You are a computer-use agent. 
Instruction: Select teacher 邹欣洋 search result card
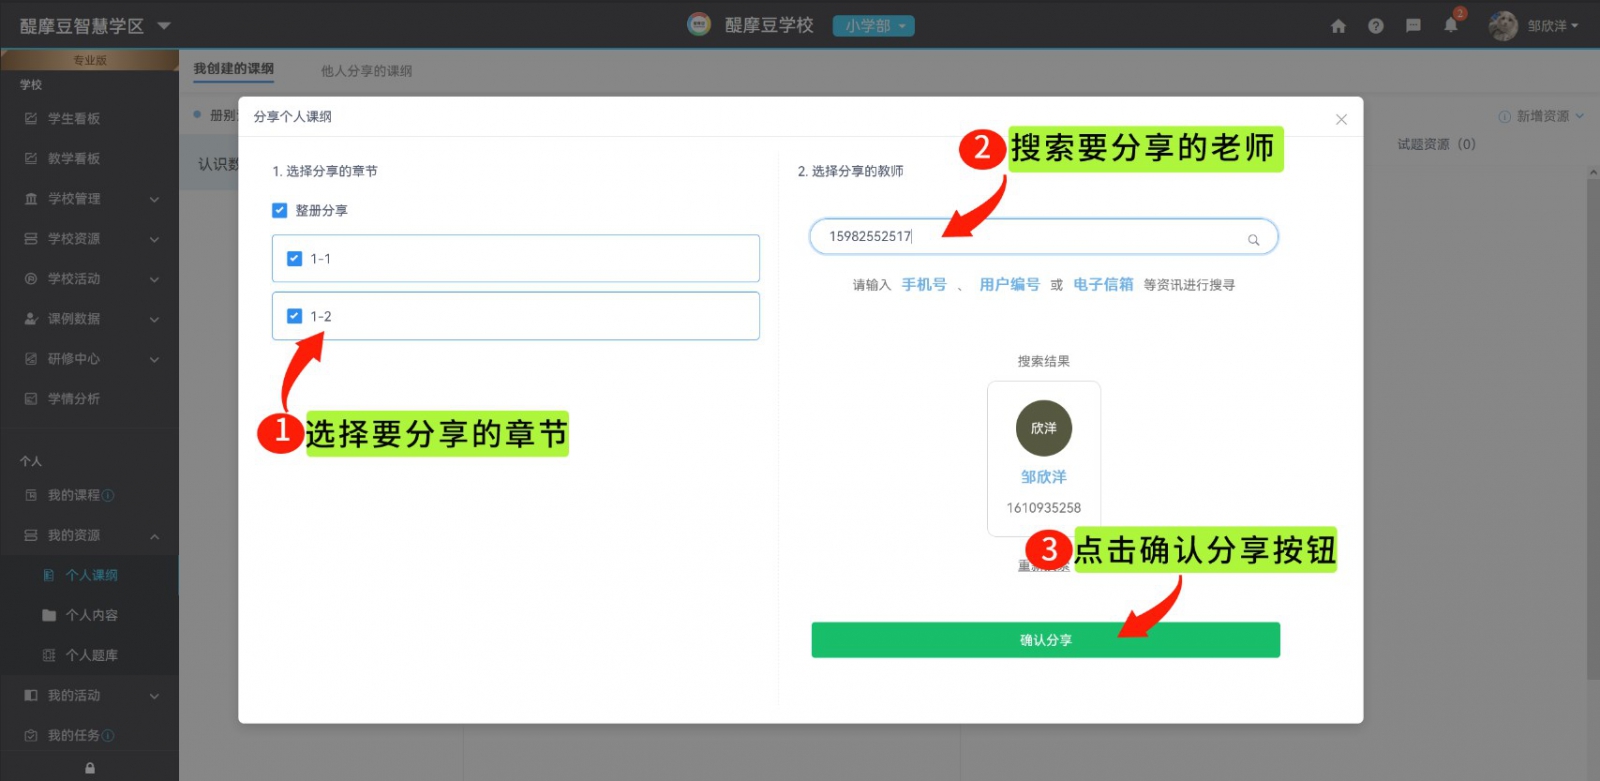[x=1043, y=458]
